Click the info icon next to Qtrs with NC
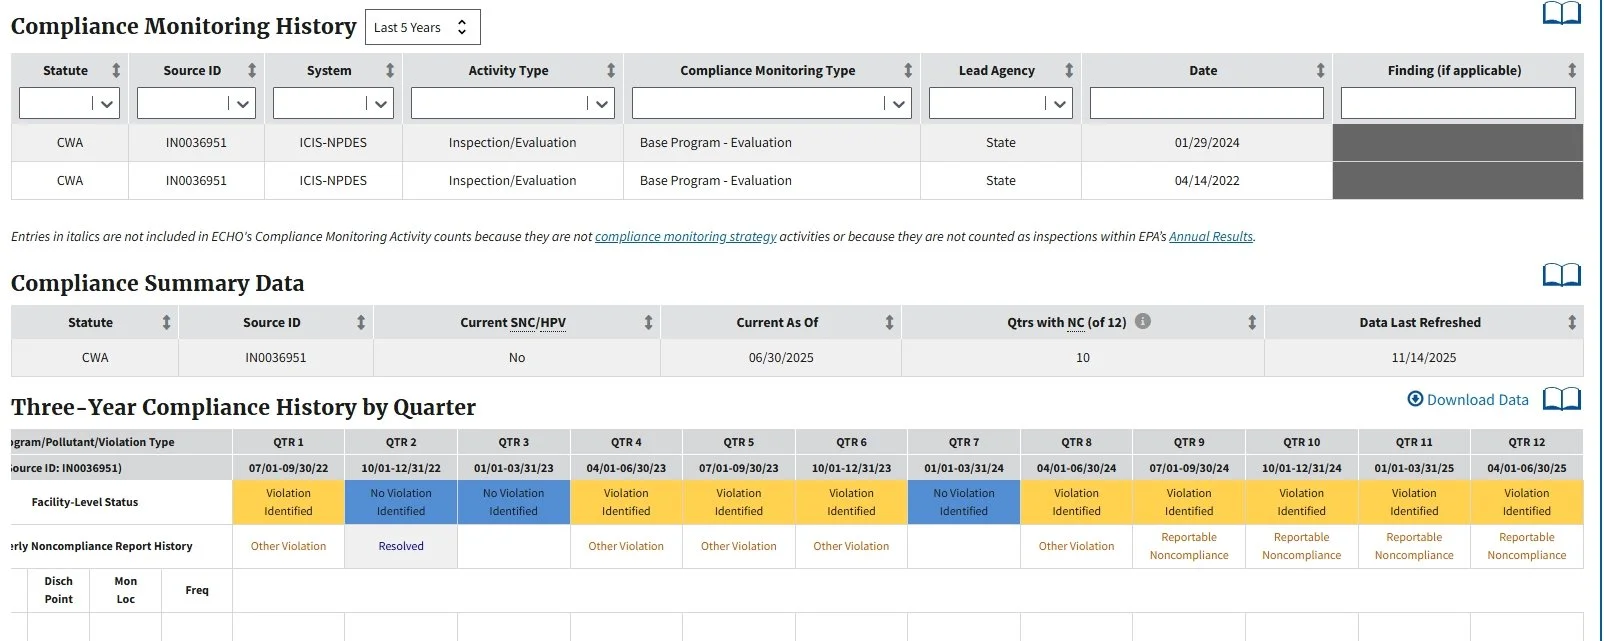Image resolution: width=1604 pixels, height=641 pixels. point(1143,321)
